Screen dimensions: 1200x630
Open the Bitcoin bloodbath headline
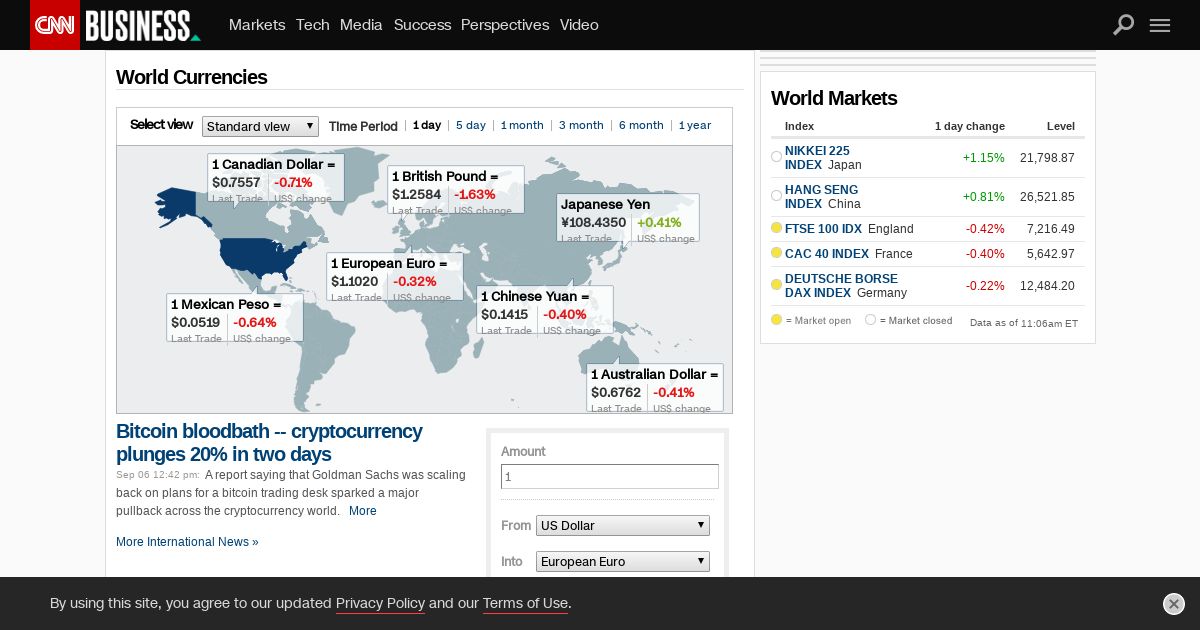click(x=269, y=443)
